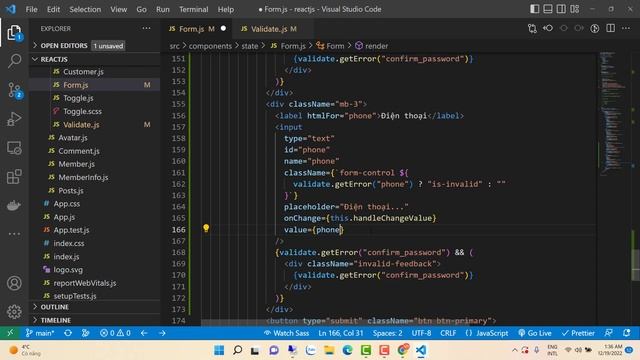The height and width of the screenshot is (360, 640).
Task: Toggle the timeline view icon in editor toolbar
Action: [595, 29]
